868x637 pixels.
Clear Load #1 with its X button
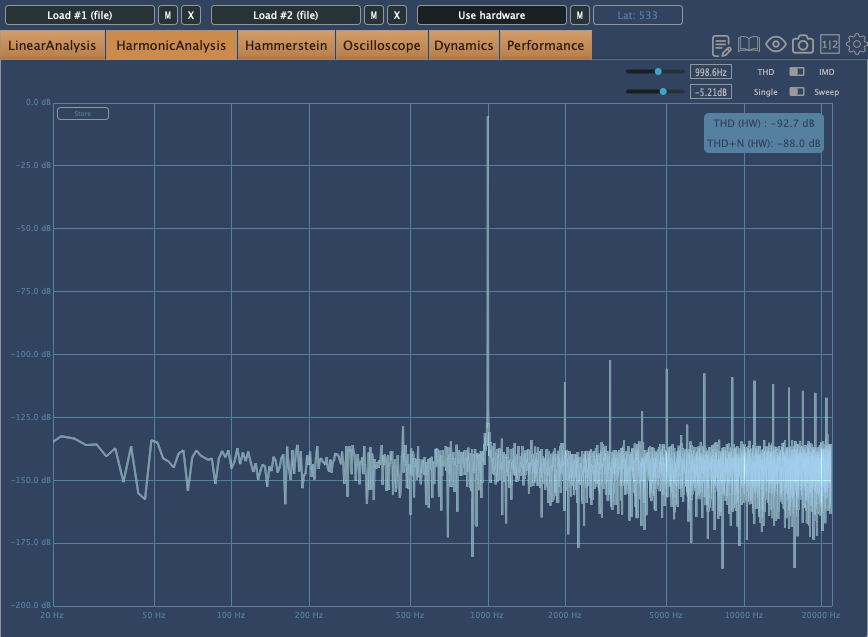(191, 15)
